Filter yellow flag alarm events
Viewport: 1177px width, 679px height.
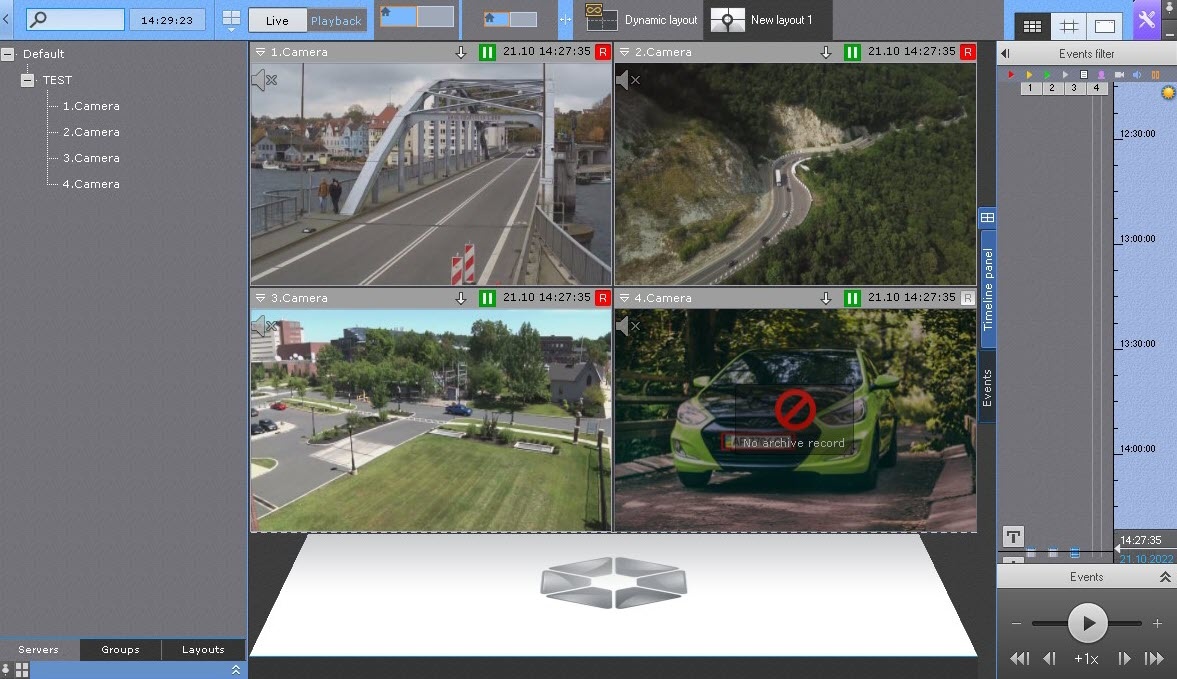coord(1029,74)
